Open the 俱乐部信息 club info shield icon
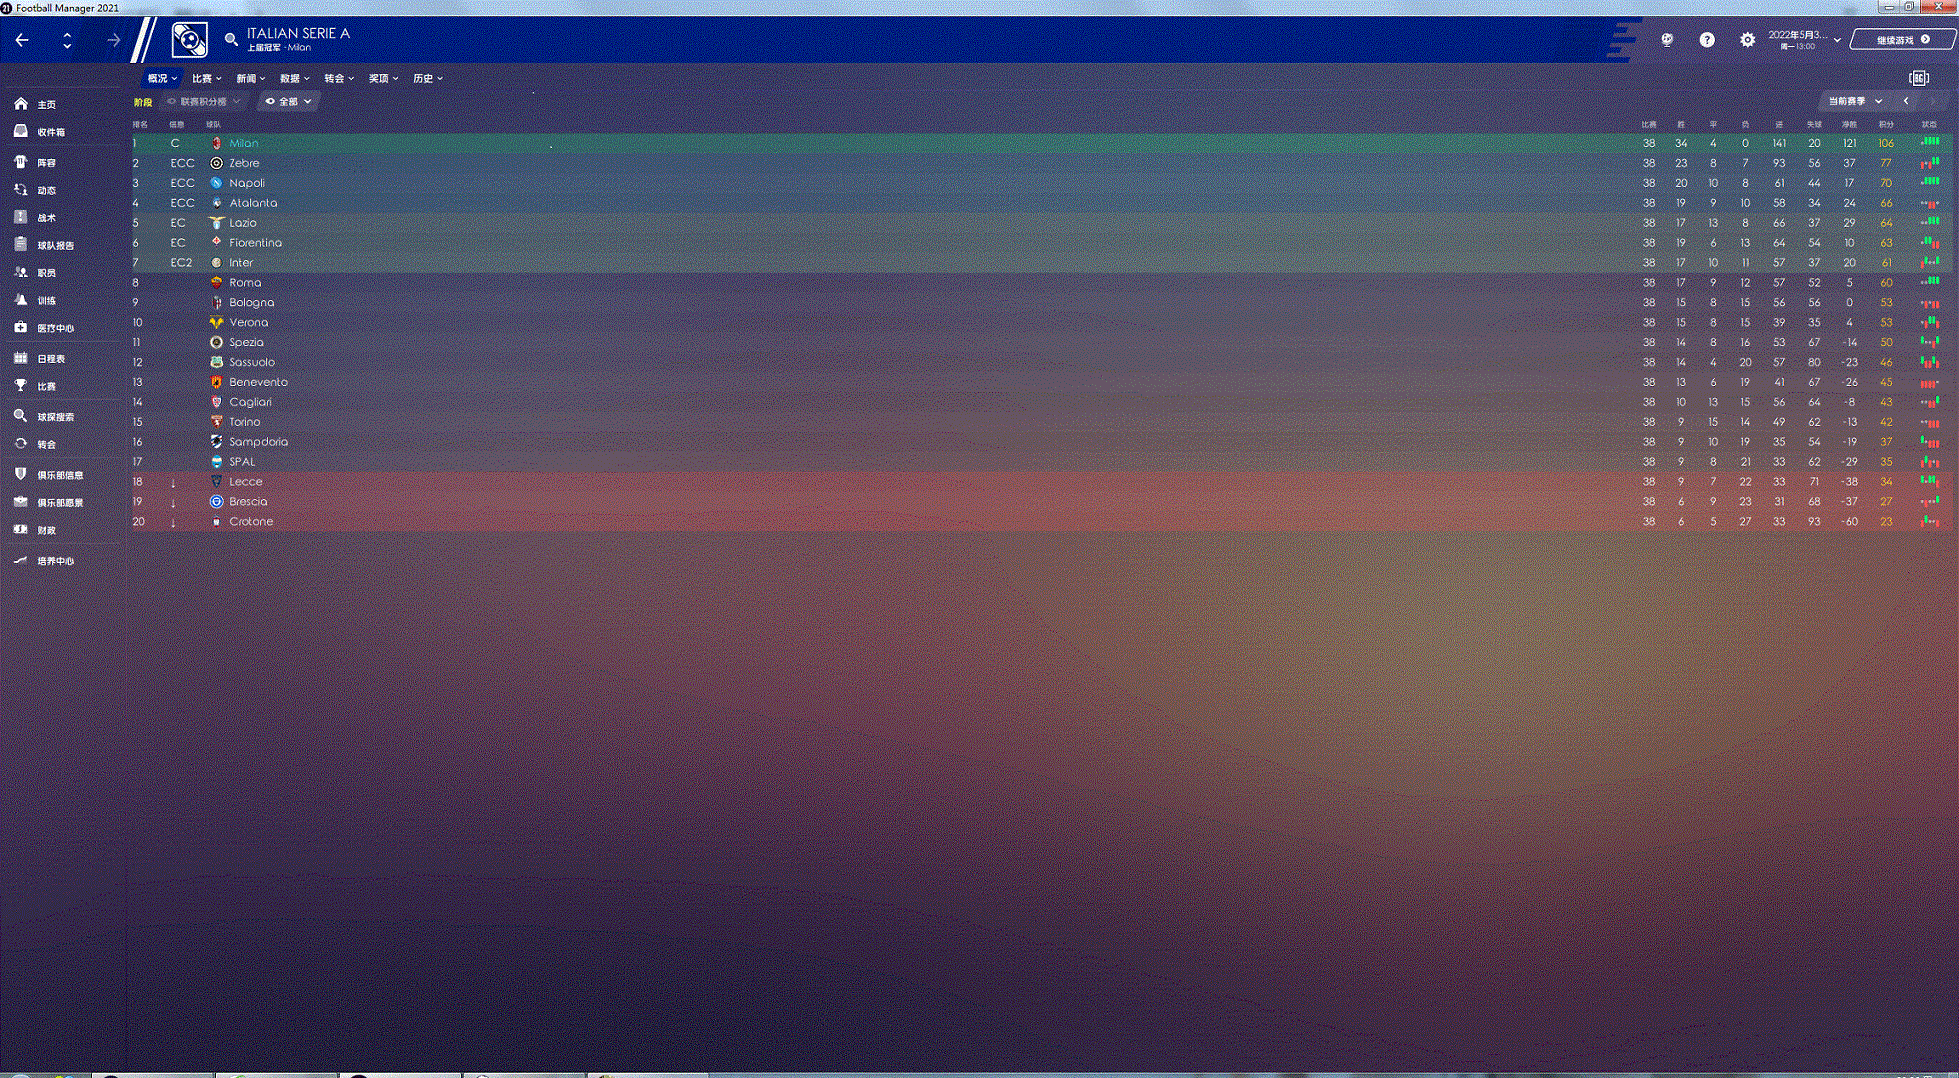This screenshot has height=1078, width=1959. pyautogui.click(x=20, y=474)
